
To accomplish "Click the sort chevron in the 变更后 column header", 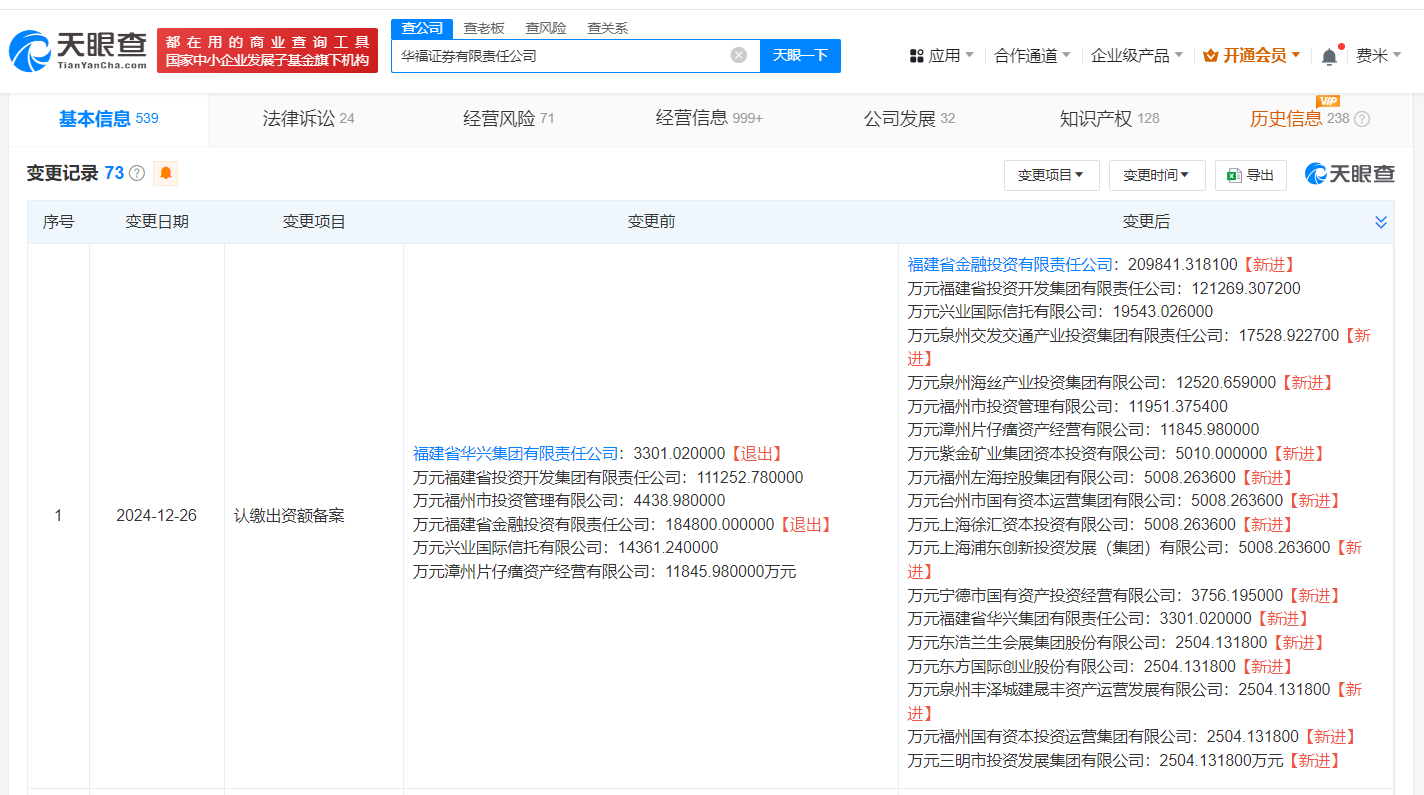I will pyautogui.click(x=1382, y=222).
